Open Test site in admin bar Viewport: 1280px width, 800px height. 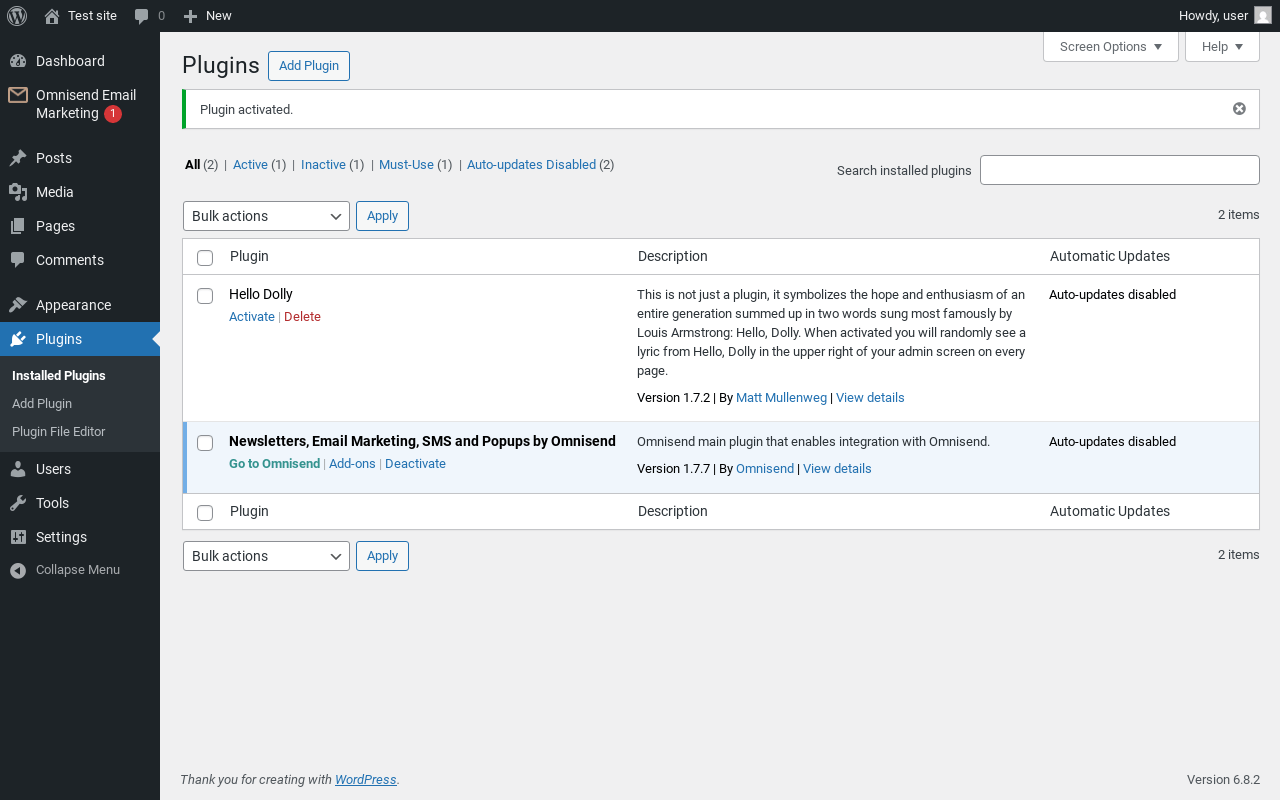[x=80, y=16]
